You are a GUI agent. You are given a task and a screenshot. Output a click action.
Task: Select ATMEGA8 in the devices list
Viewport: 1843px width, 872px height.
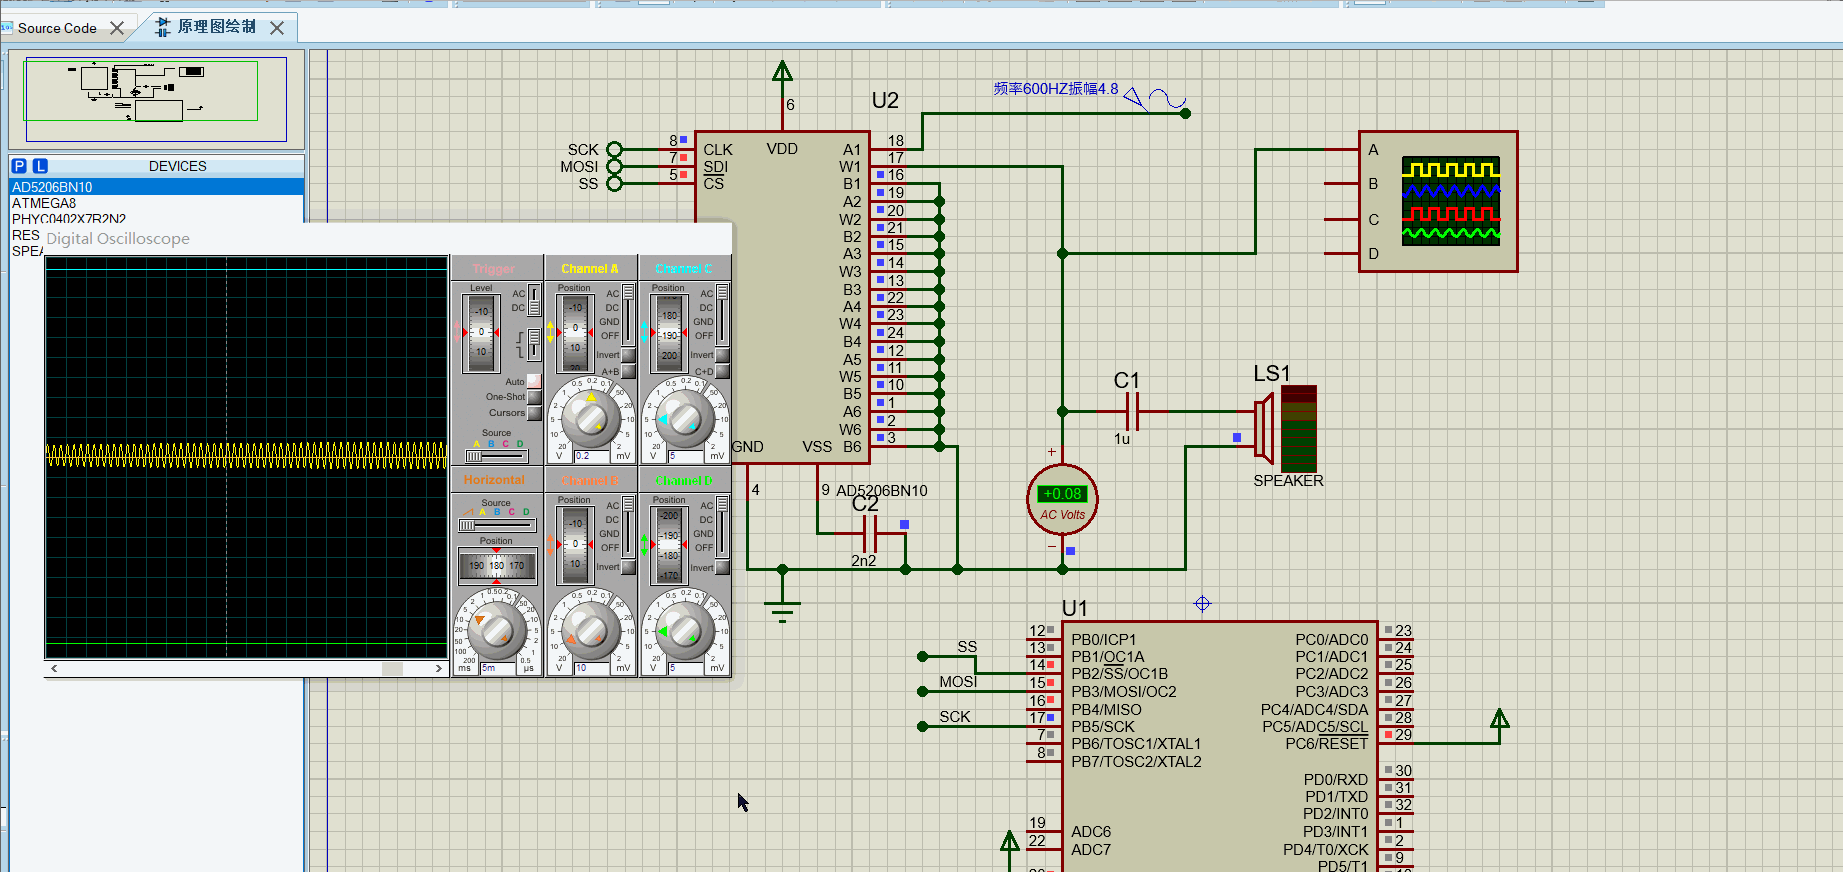pyautogui.click(x=44, y=203)
